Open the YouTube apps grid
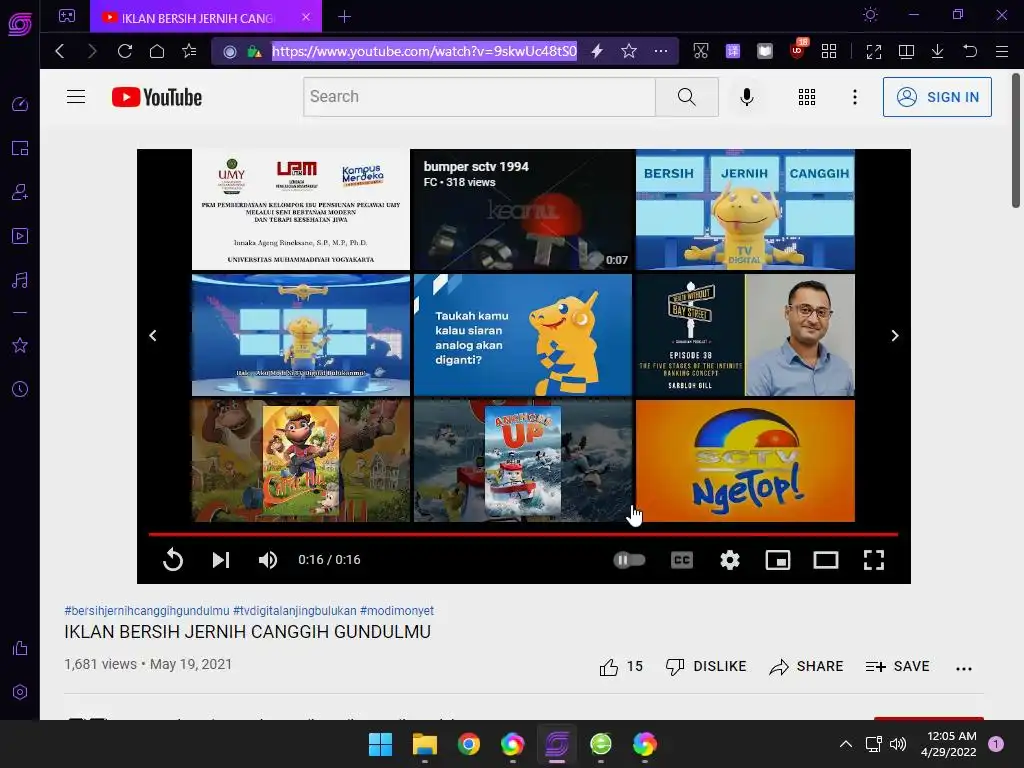 pyautogui.click(x=807, y=97)
